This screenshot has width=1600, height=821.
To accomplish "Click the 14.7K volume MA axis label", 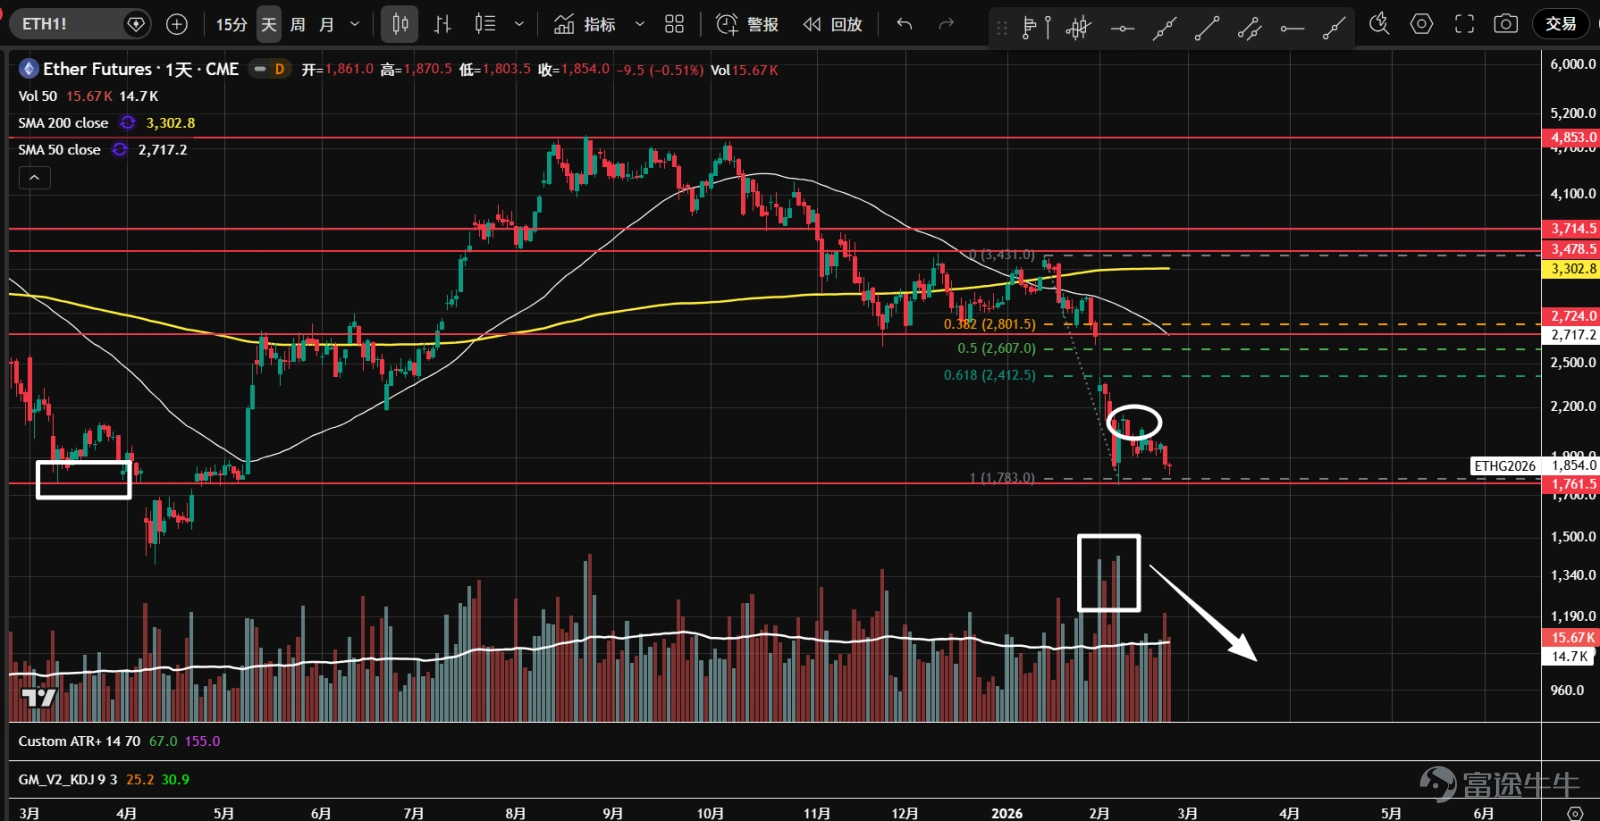I will 1570,657.
